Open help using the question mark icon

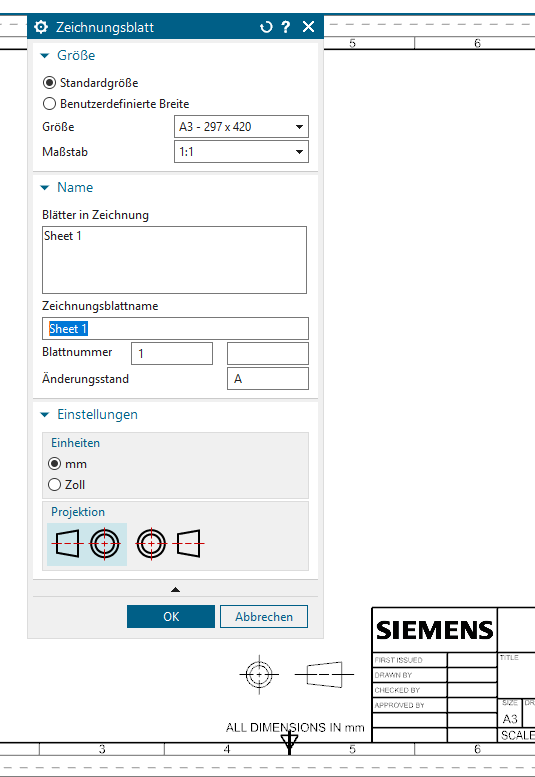286,27
